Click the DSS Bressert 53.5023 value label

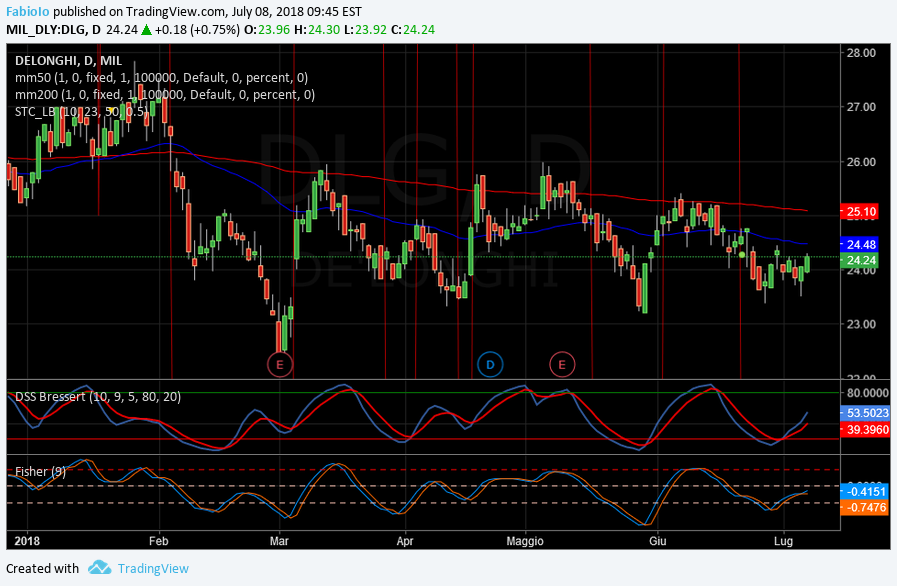[866, 413]
